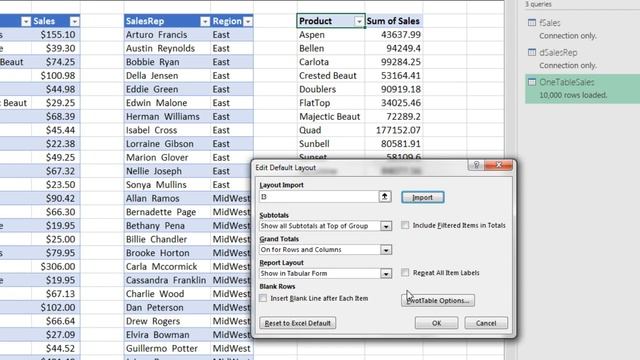This screenshot has height=360, width=640.
Task: Open the Report Layout dropdown
Action: tap(386, 273)
